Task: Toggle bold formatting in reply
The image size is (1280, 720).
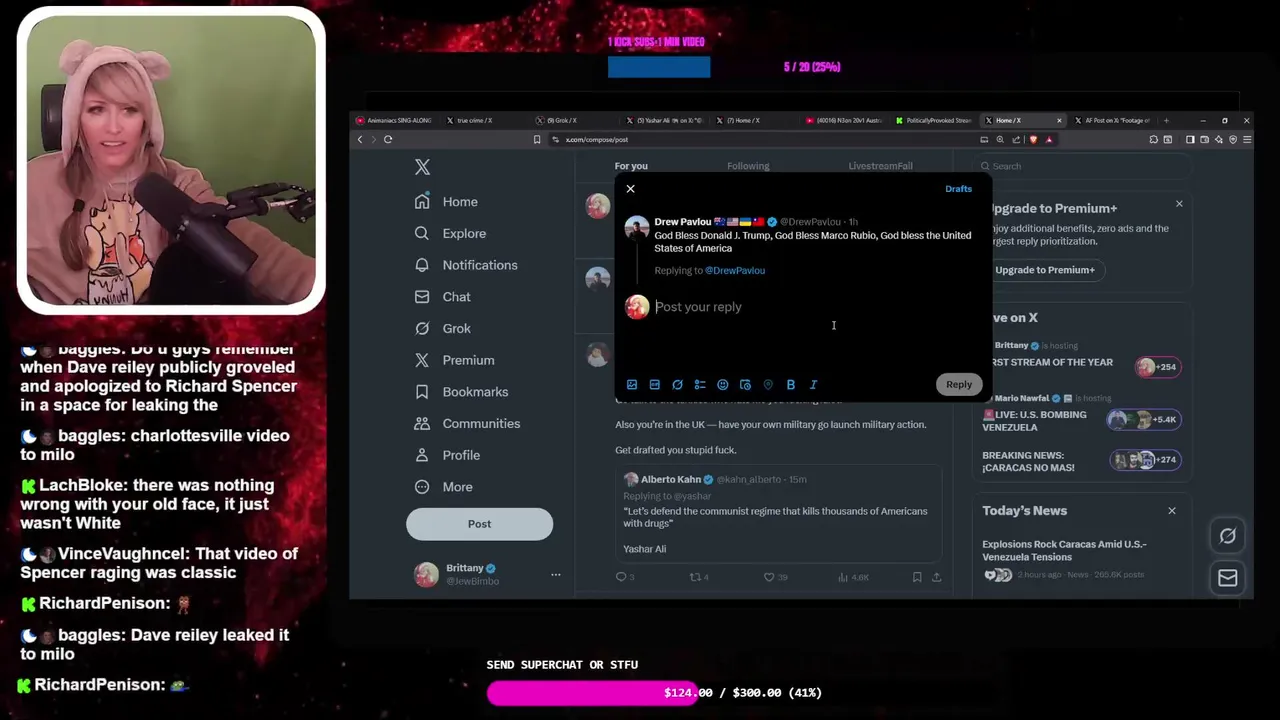Action: click(x=791, y=385)
